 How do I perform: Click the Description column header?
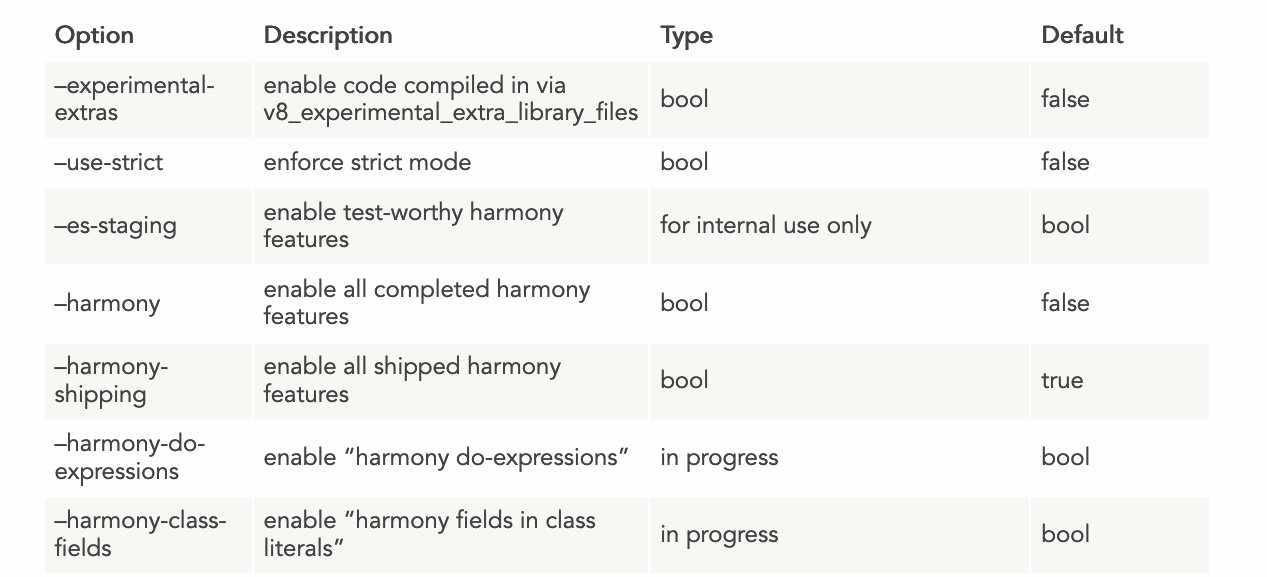tap(328, 35)
